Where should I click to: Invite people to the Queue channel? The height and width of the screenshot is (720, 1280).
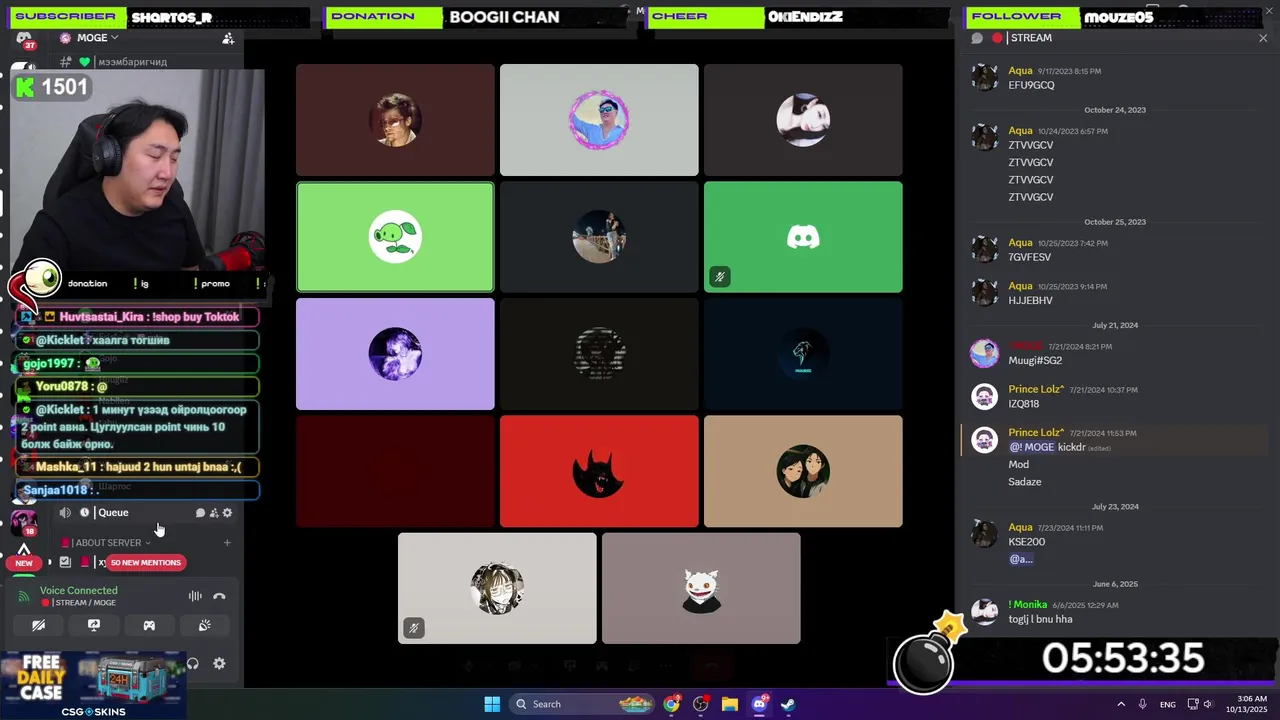(214, 513)
